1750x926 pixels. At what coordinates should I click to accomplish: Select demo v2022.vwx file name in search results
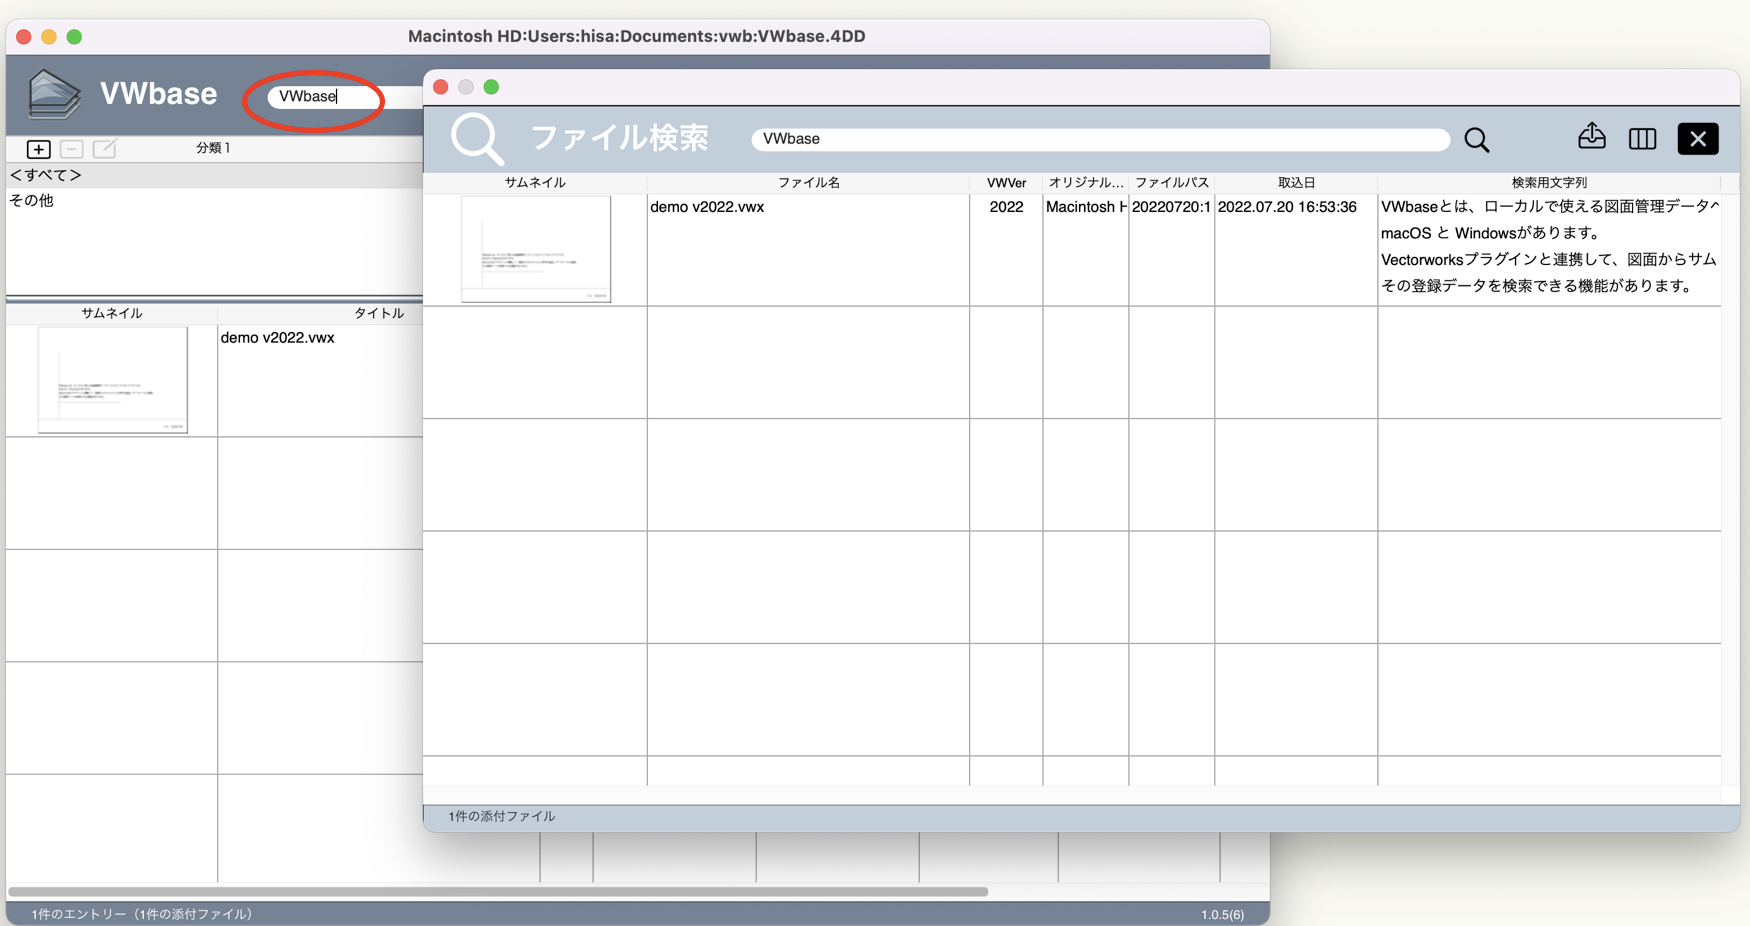pos(707,207)
